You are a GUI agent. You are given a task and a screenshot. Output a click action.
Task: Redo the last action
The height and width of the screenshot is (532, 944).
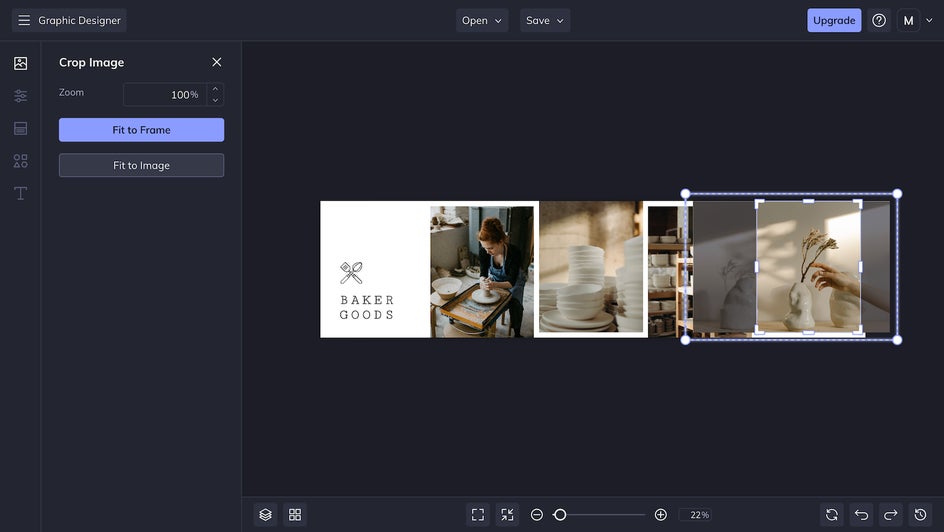[x=891, y=515]
